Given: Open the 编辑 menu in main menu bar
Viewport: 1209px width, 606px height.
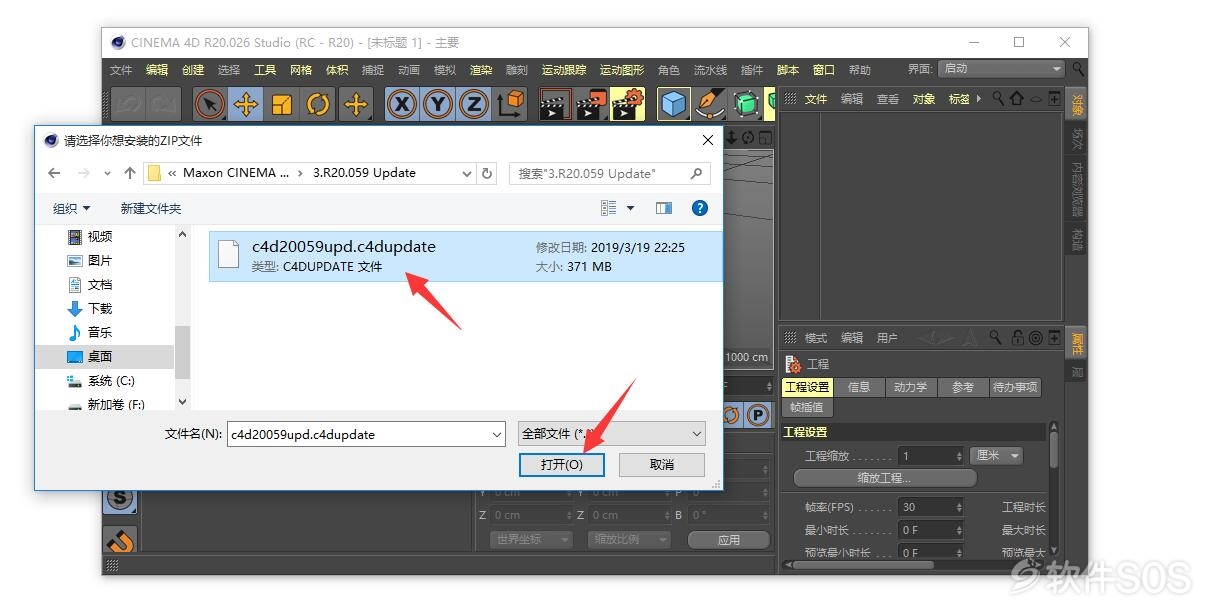Looking at the screenshot, I should 157,70.
